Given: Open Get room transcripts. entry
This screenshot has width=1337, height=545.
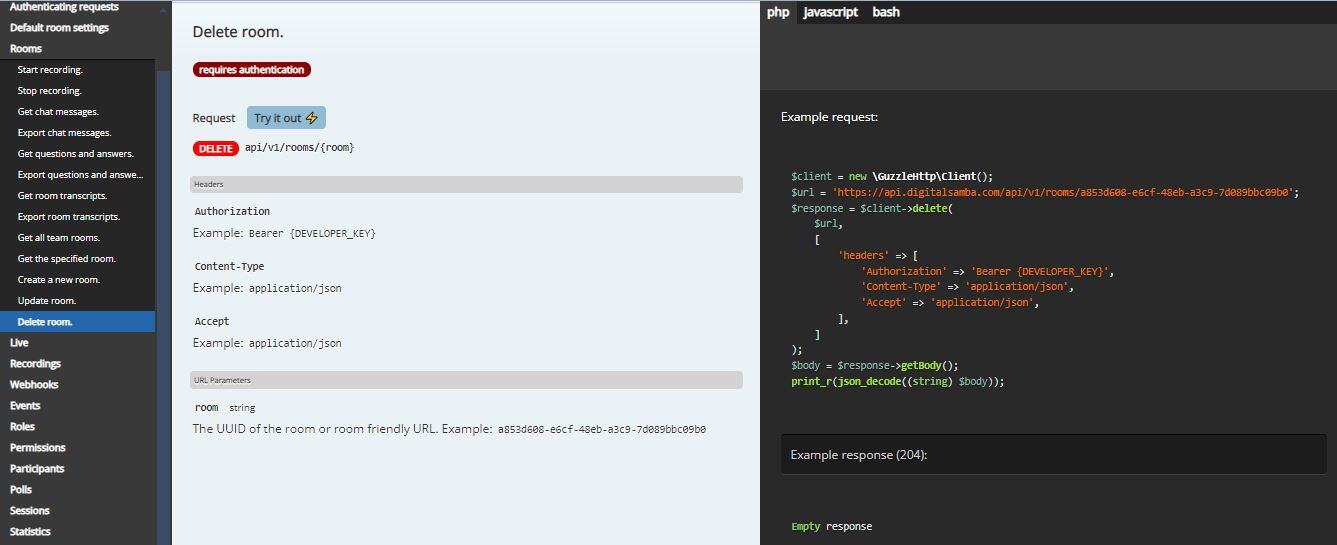Looking at the screenshot, I should point(62,196).
